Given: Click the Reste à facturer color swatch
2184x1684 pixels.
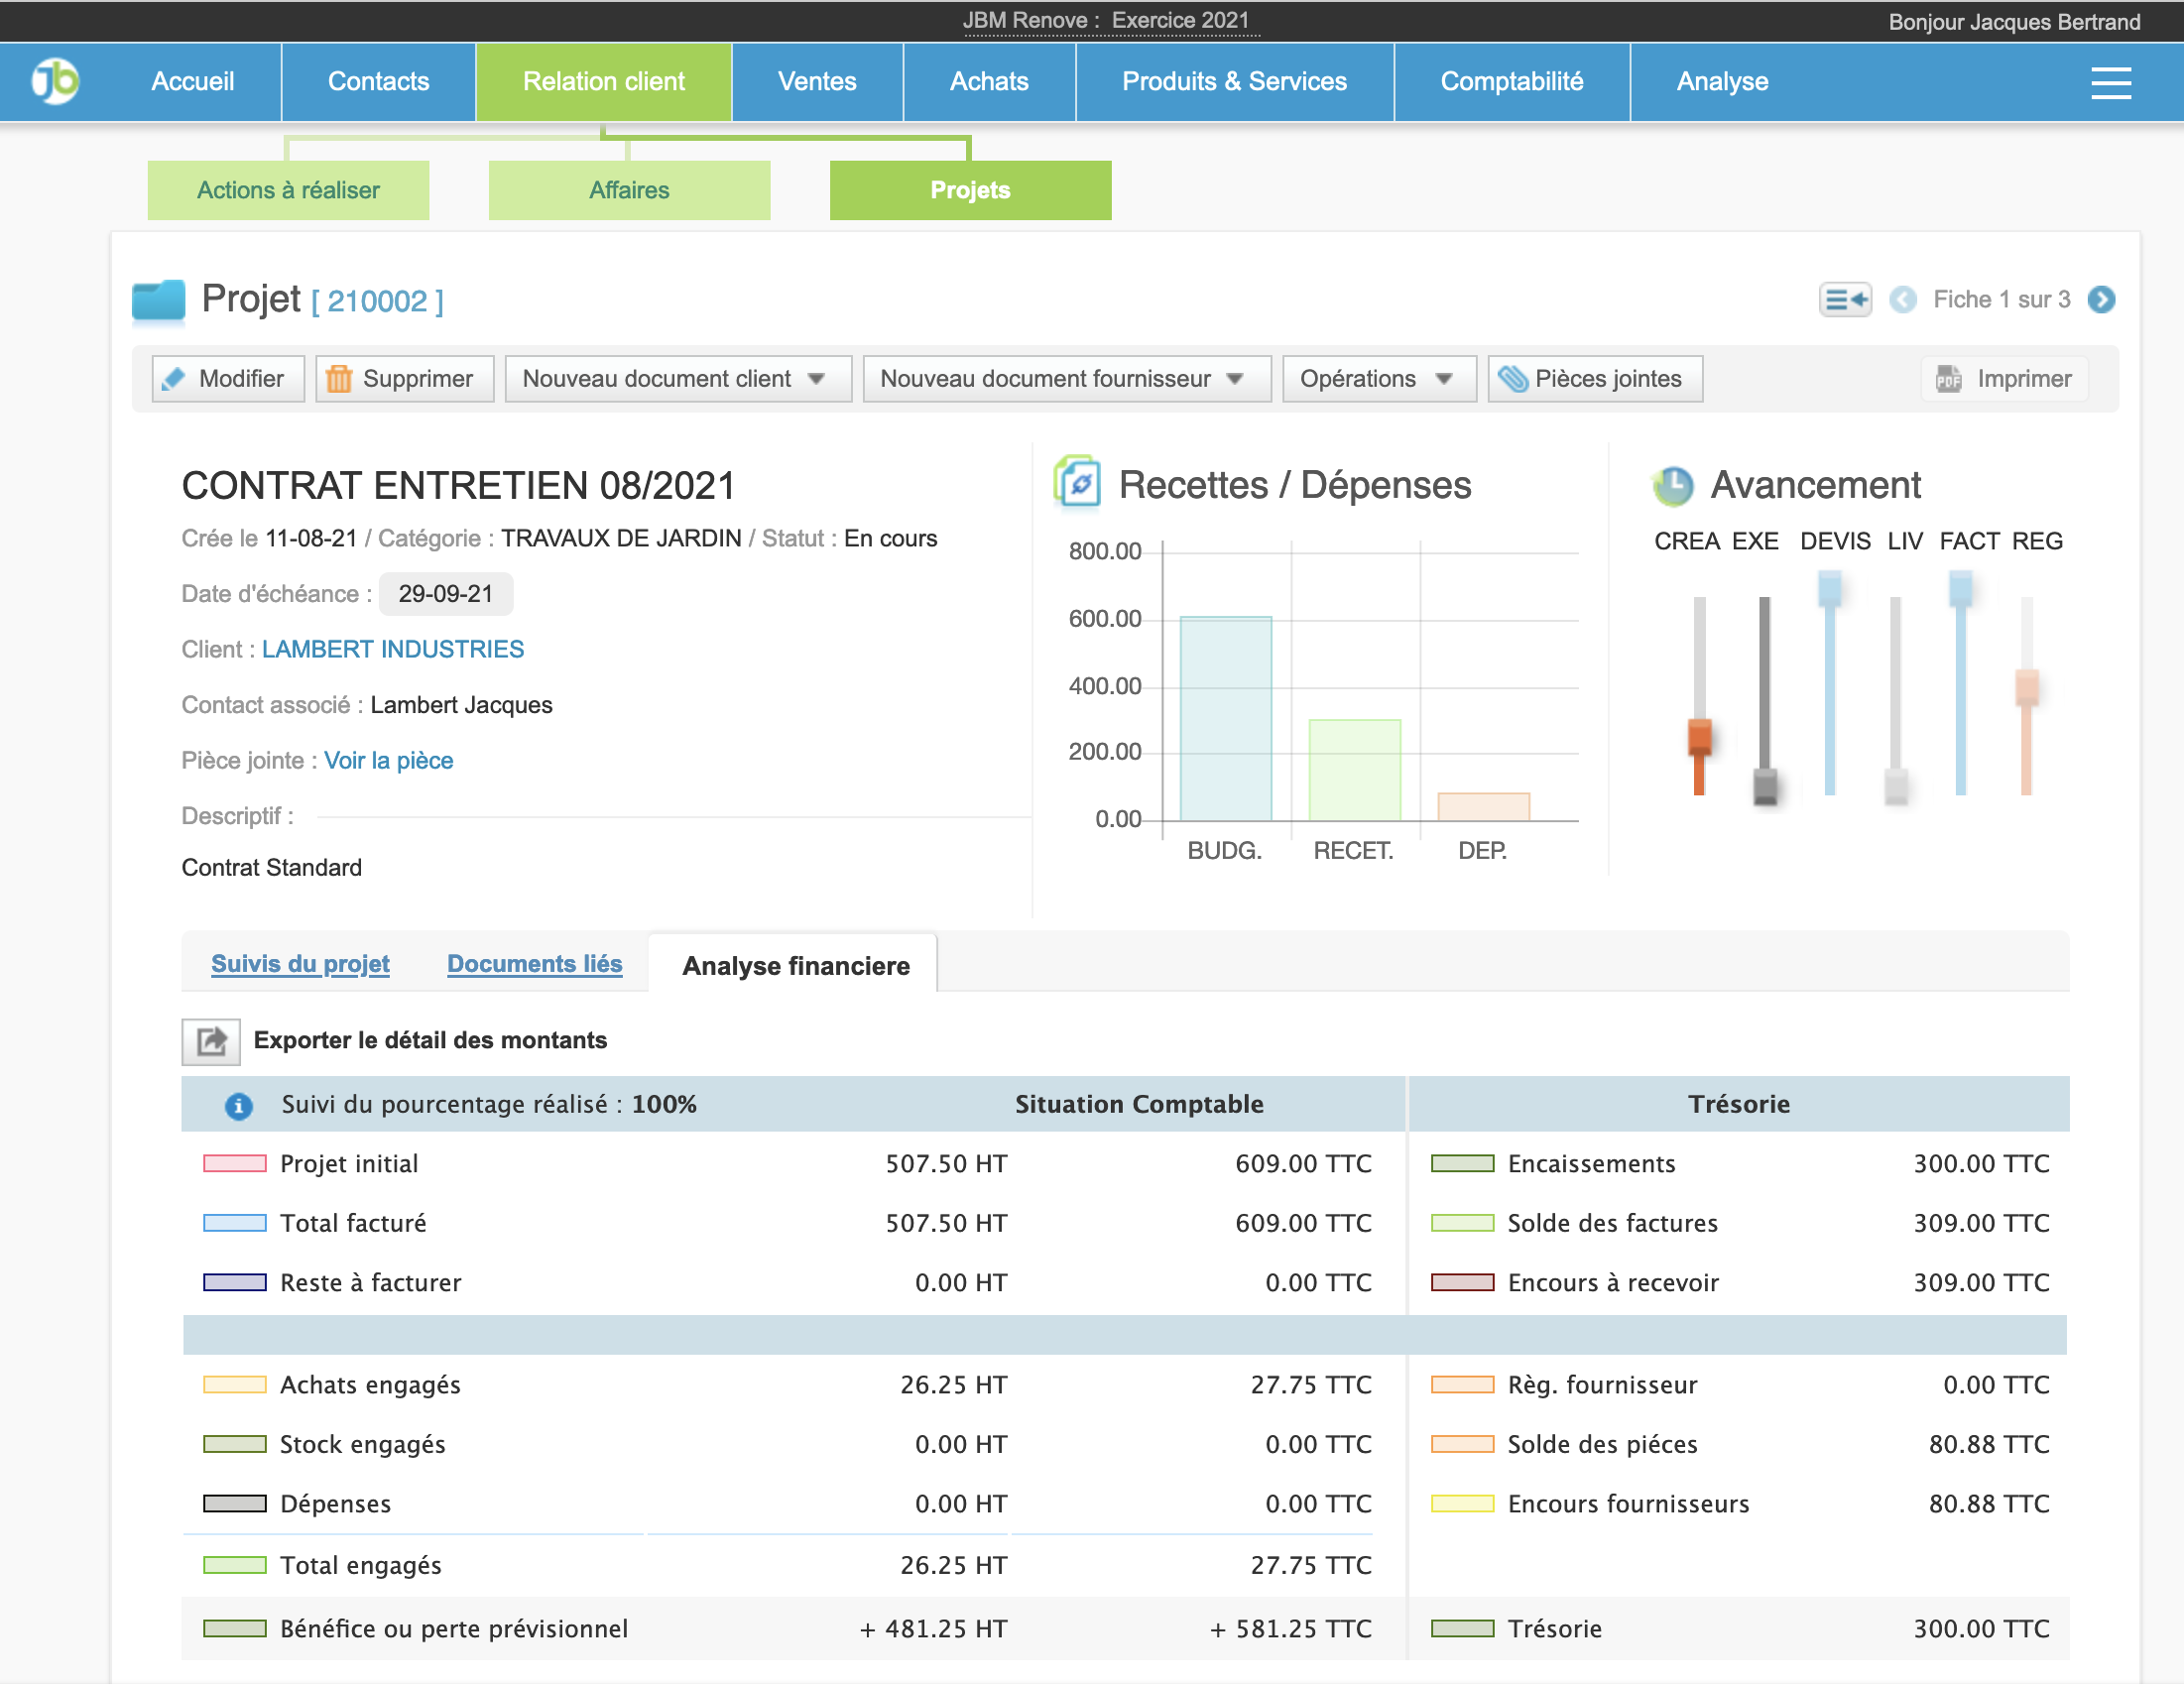Looking at the screenshot, I should (234, 1283).
